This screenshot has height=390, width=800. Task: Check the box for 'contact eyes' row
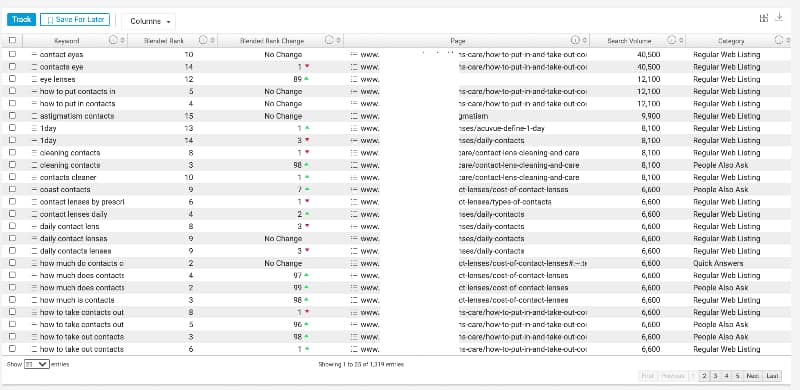pyautogui.click(x=13, y=54)
